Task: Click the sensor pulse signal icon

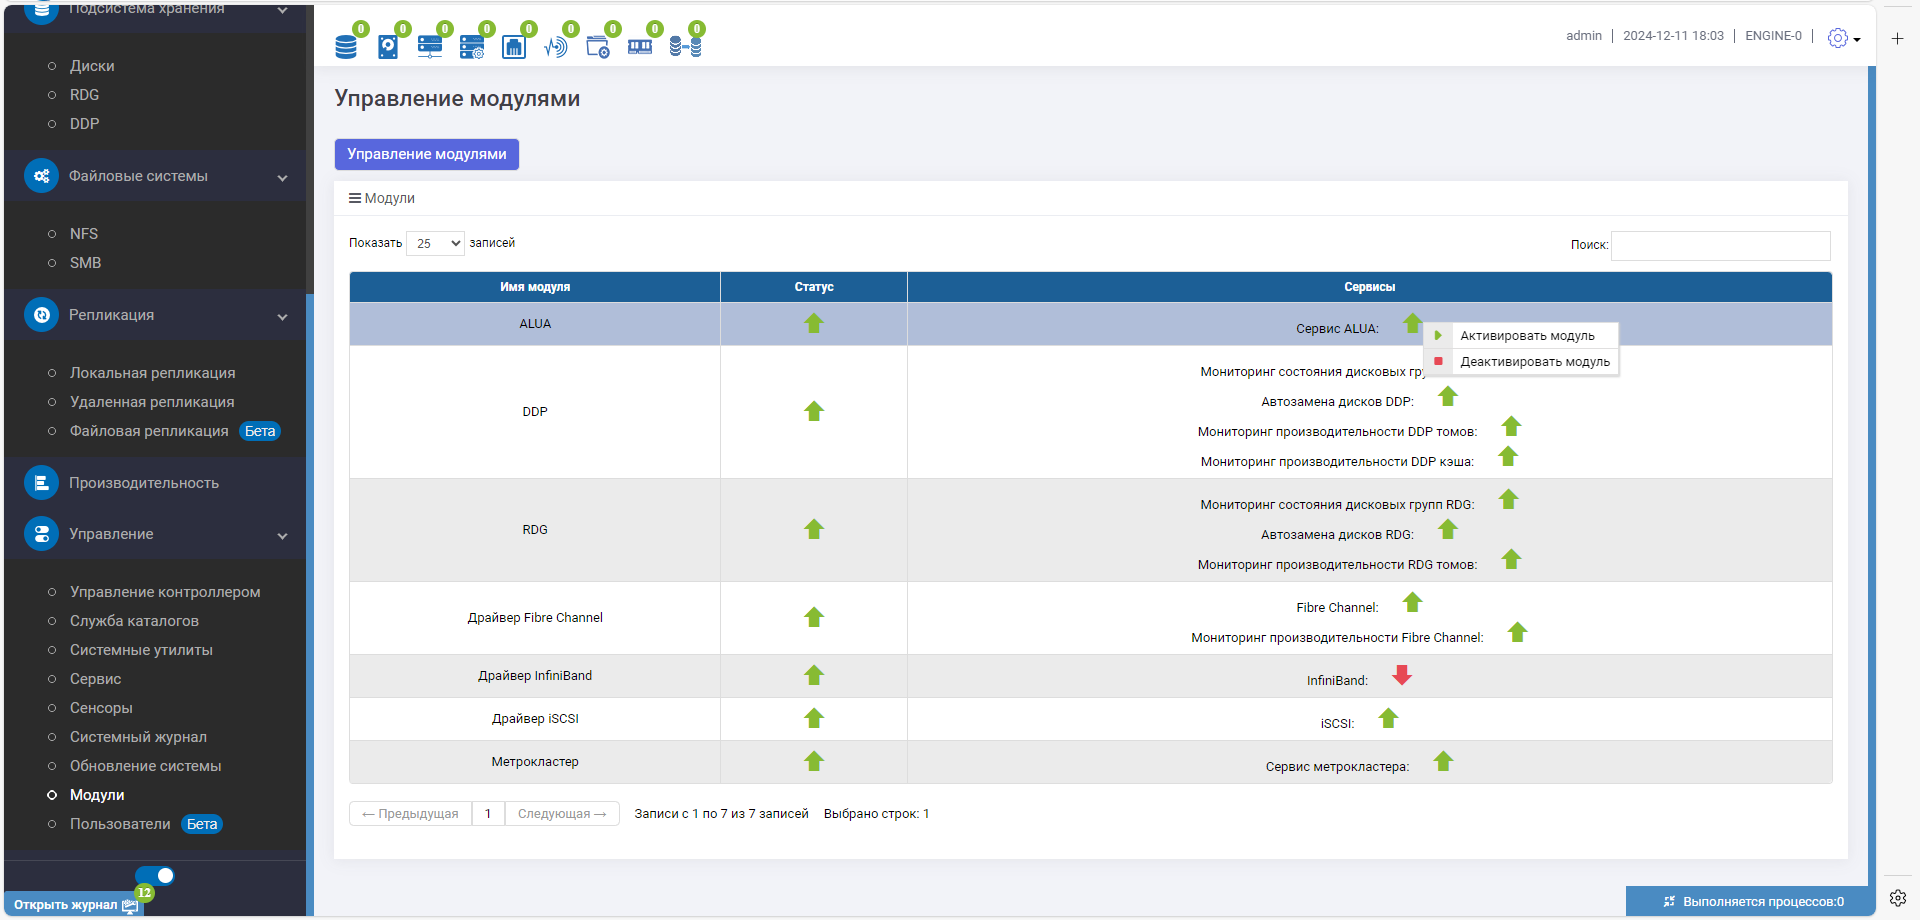Action: click(x=556, y=46)
